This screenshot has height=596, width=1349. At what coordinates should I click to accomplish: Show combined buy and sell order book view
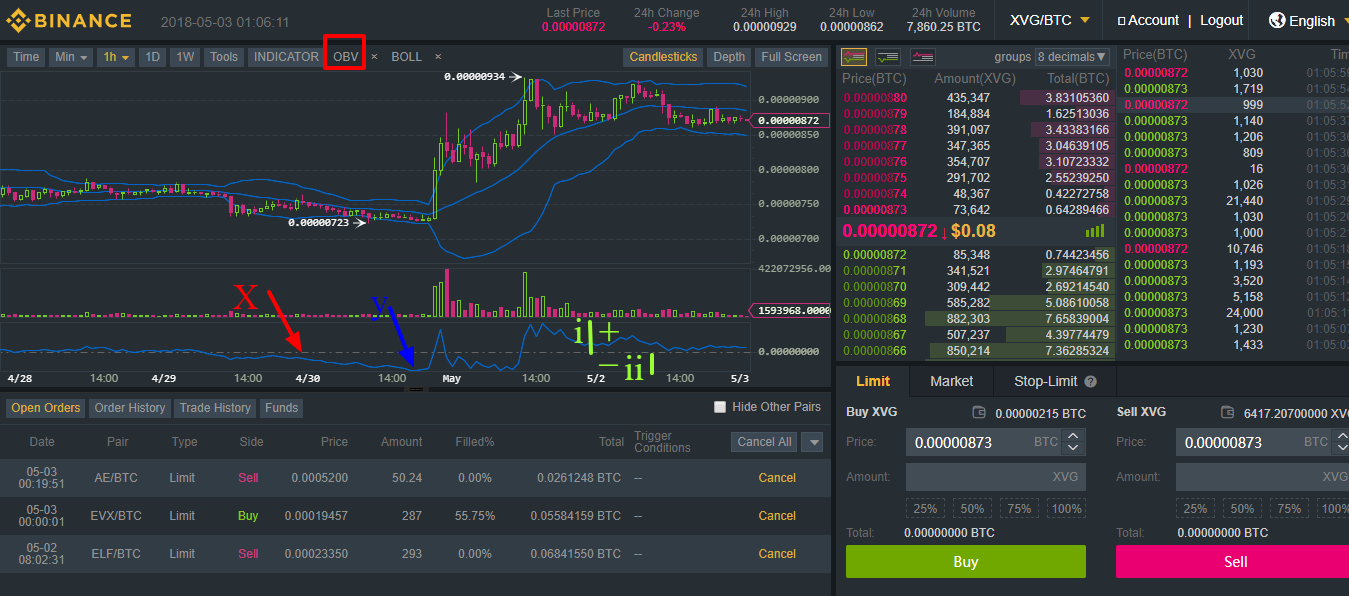[854, 57]
